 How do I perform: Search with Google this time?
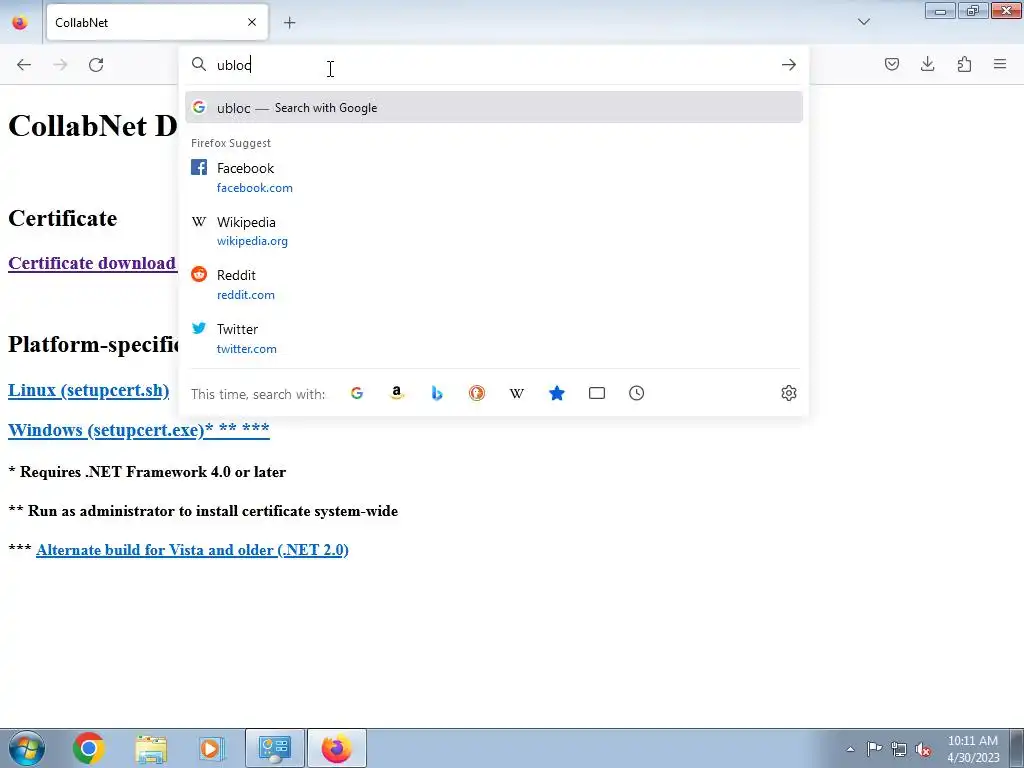357,393
